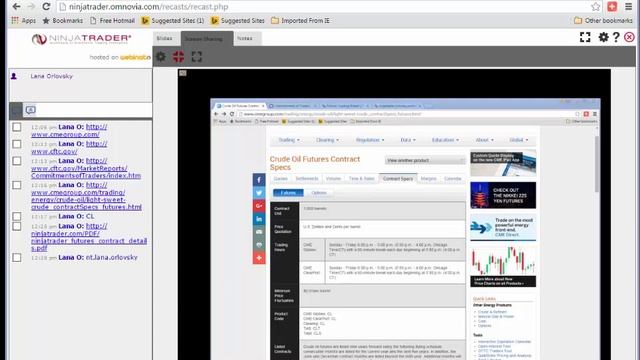640x360 pixels.
Task: Open settings gear at the top right of the webinar
Action: click(603, 37)
